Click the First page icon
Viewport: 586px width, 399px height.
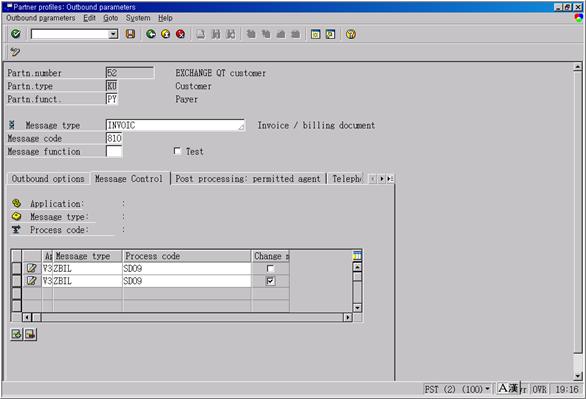point(251,34)
